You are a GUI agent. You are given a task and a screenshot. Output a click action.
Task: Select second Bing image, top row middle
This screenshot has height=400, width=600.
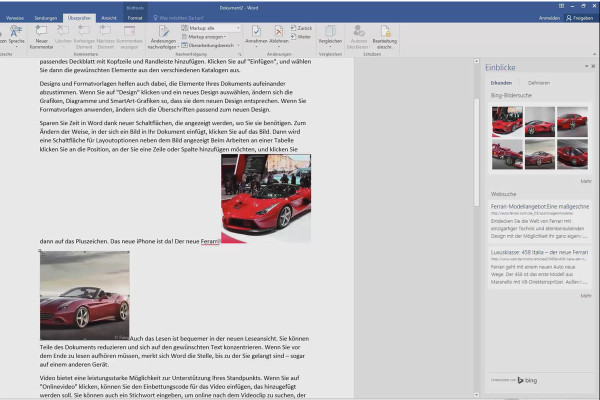(540, 121)
